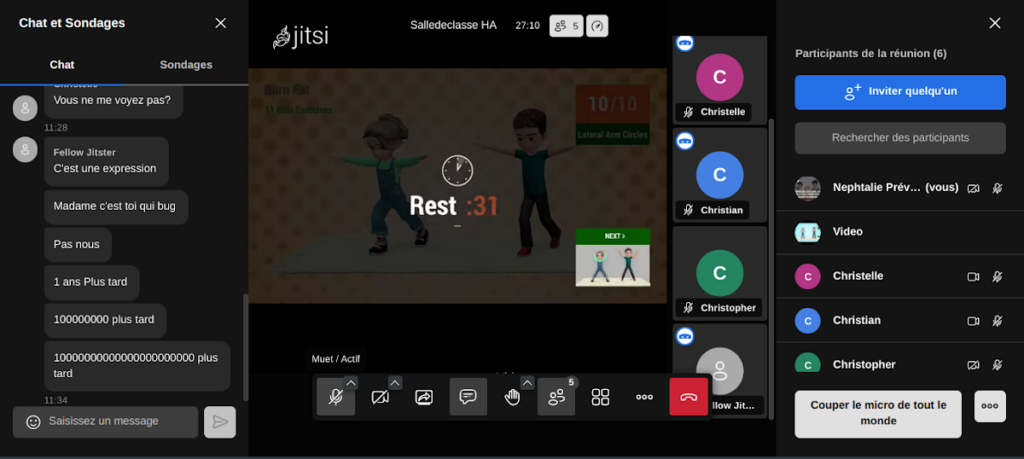This screenshot has height=459, width=1024.
Task: Click muted mic icon on Christopher's thumbnail
Action: click(x=688, y=308)
